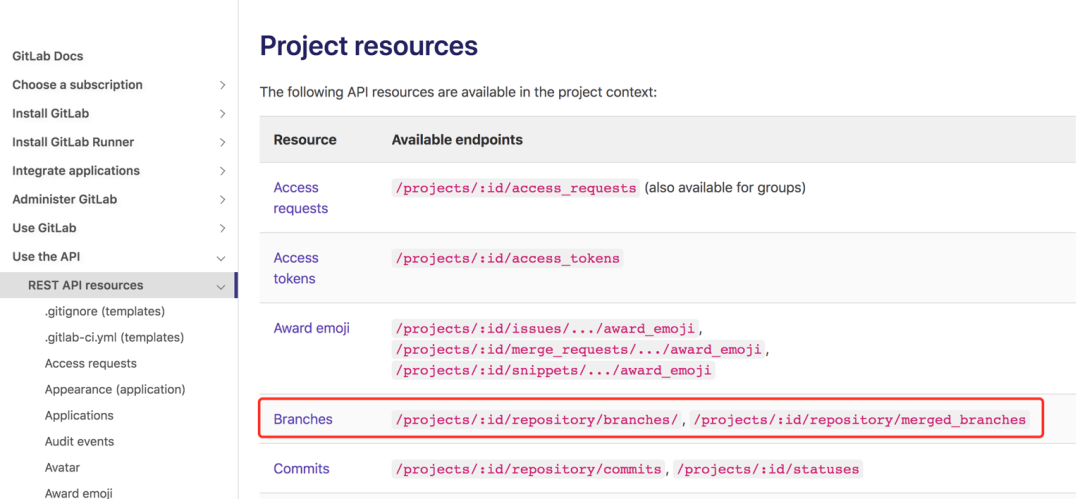Open GitLab Docs home link

point(48,57)
